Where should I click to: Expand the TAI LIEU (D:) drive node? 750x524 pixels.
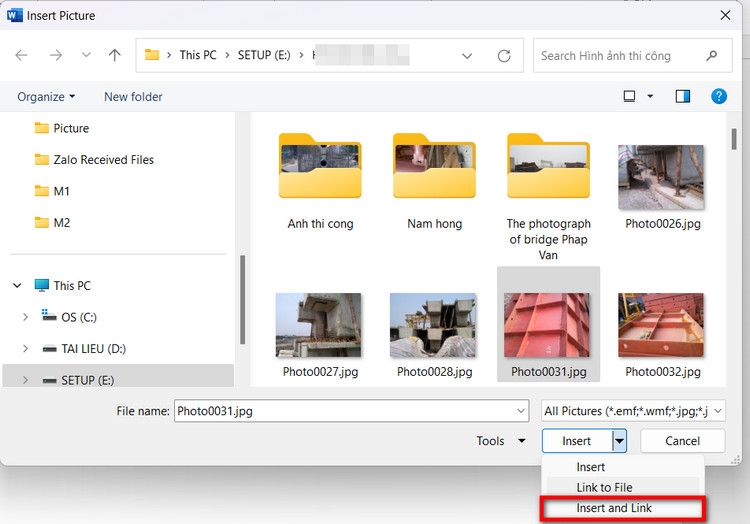[25, 349]
